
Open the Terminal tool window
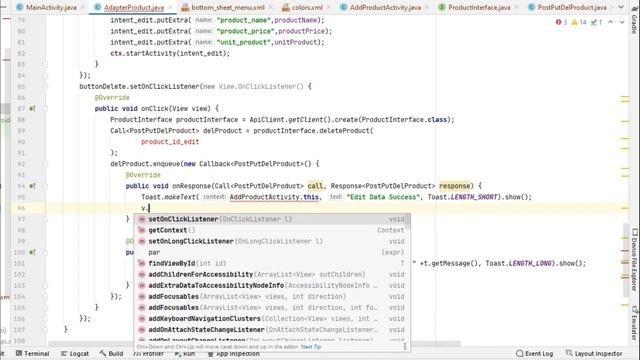coord(32,353)
